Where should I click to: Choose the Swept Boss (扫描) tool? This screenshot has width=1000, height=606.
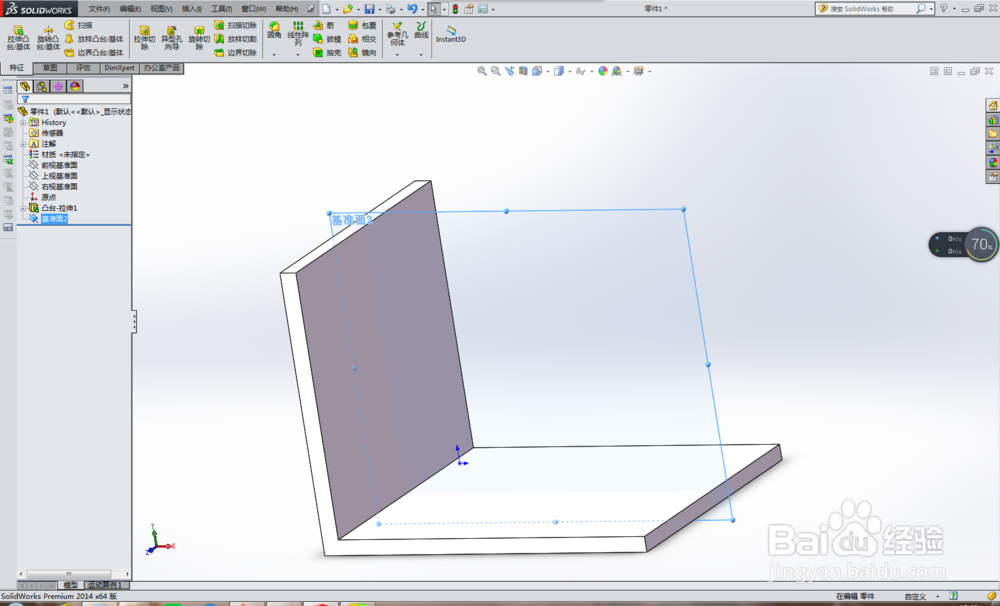[x=78, y=25]
